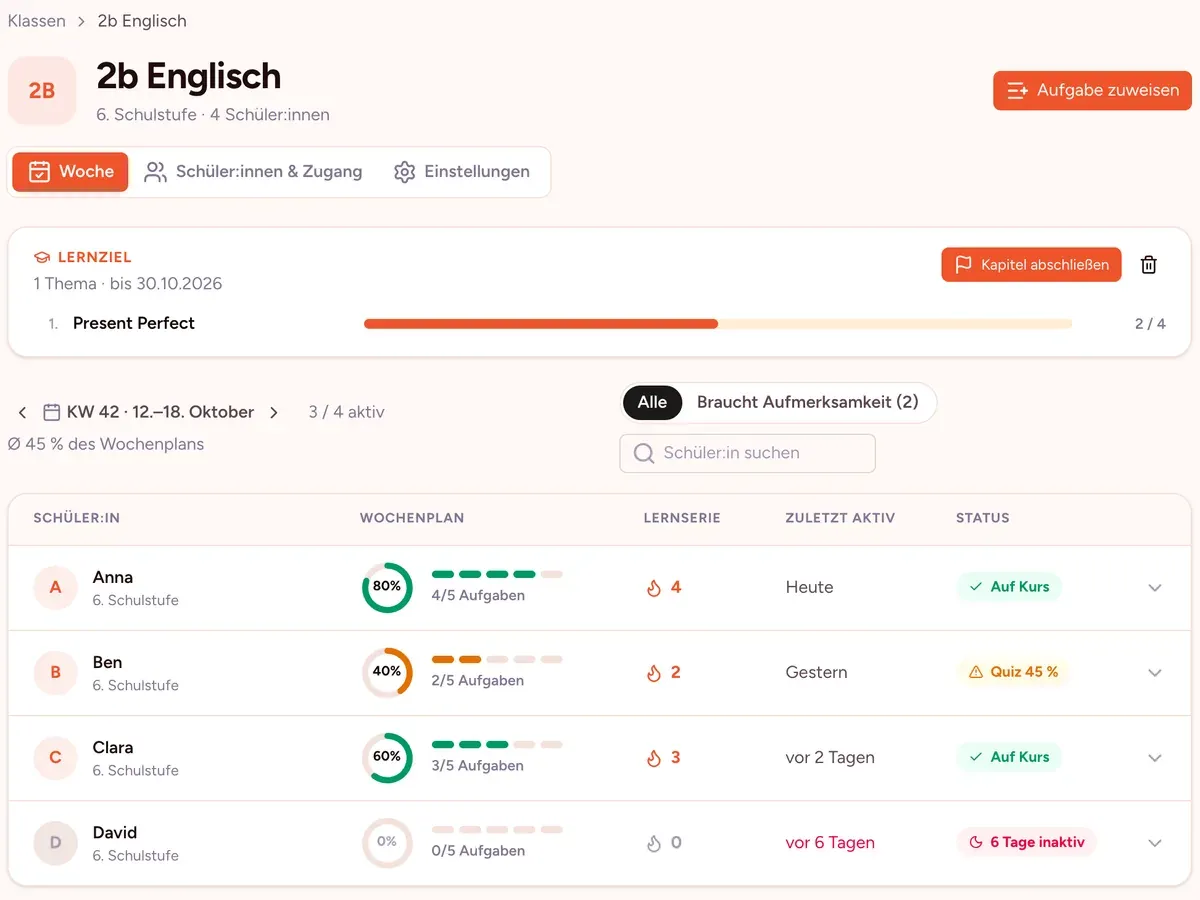Click Anna's avatar circle A
Viewport: 1200px width, 900px height.
pyautogui.click(x=55, y=588)
